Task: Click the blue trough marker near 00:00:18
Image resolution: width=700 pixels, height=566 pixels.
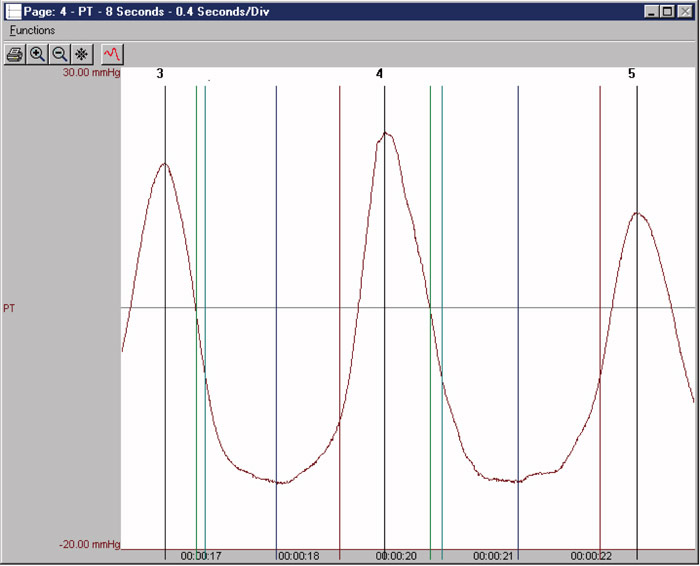Action: [276, 321]
